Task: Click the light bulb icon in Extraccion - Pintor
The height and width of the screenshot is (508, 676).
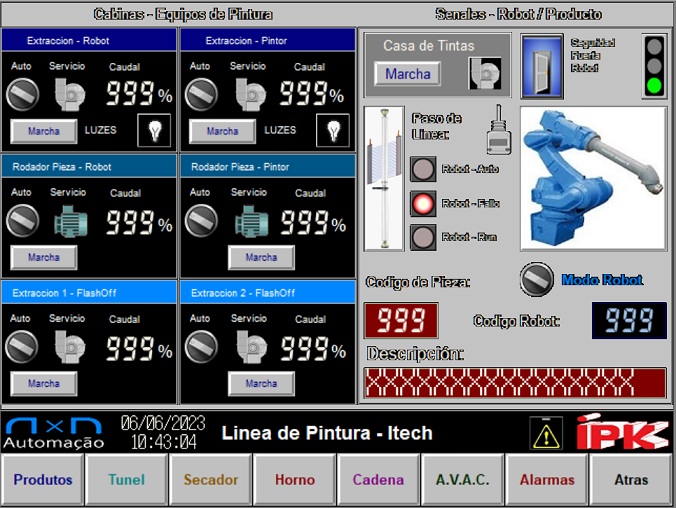Action: 333,130
